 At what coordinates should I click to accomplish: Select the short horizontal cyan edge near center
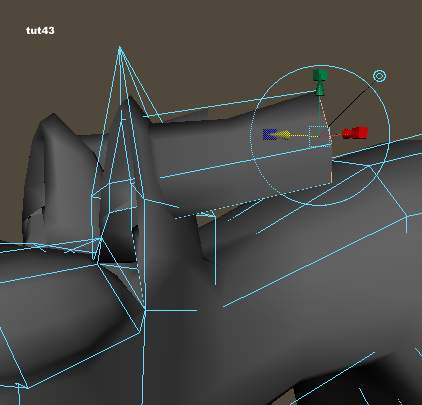pos(171,310)
